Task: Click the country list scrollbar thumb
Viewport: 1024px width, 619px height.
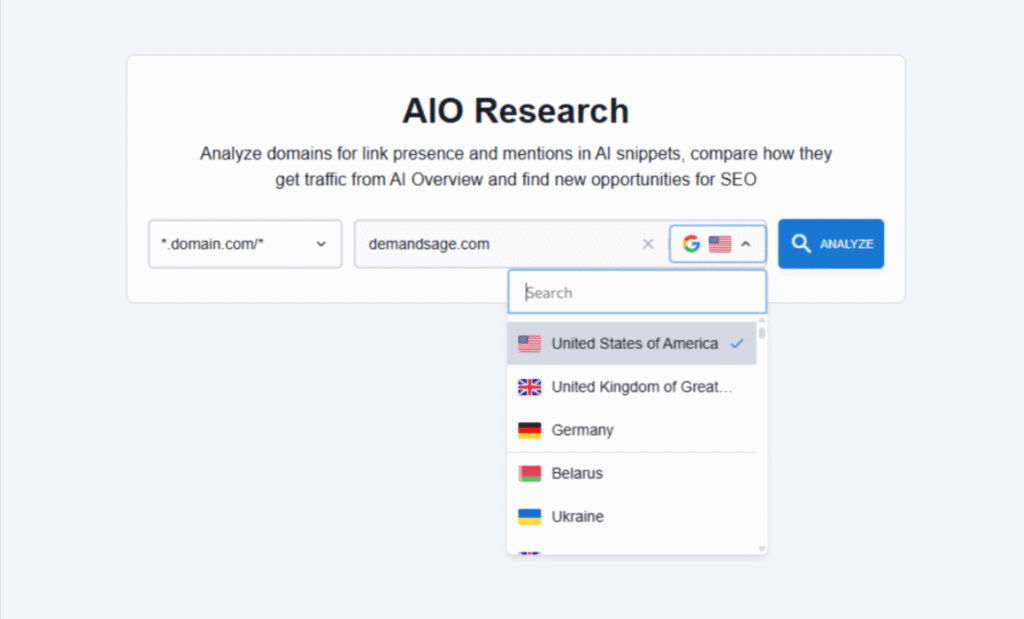Action: [x=761, y=332]
